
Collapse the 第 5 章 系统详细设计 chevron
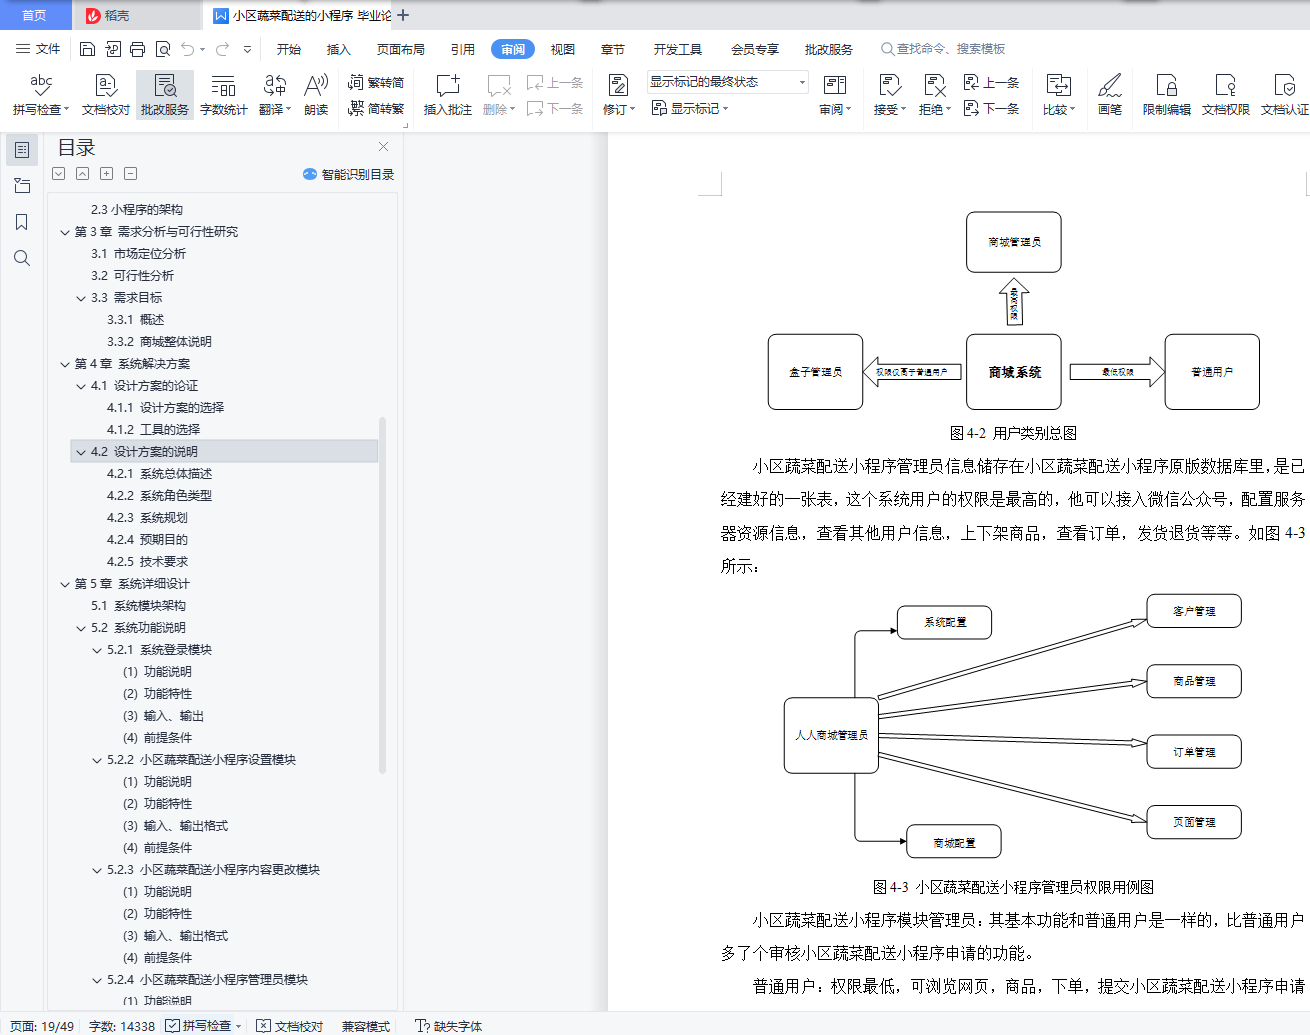pyautogui.click(x=65, y=584)
